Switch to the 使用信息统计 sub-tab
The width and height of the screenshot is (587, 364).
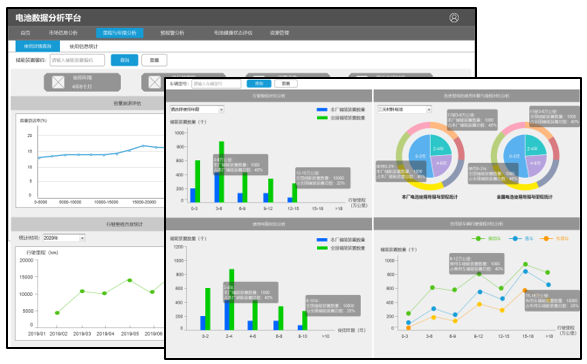point(83,46)
